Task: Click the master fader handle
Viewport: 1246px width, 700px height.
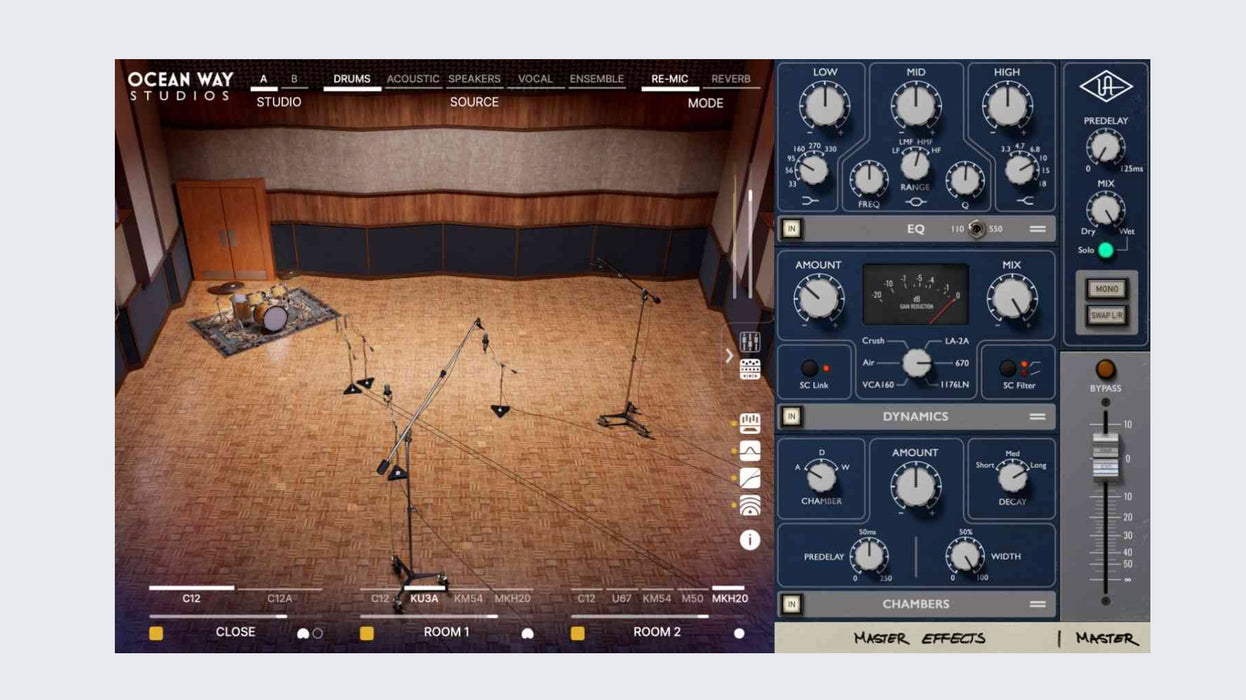Action: coord(1105,458)
